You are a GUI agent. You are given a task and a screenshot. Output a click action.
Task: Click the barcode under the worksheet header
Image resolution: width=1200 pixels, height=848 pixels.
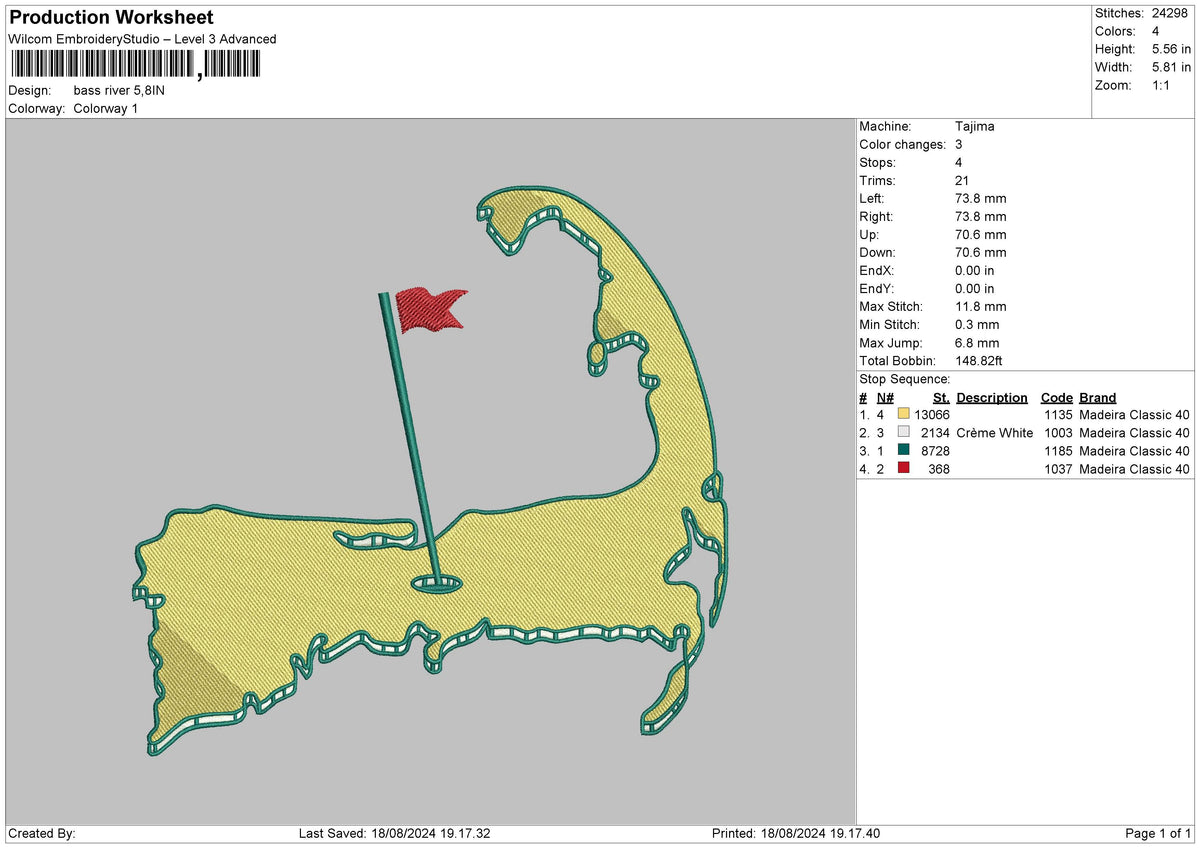tap(134, 66)
